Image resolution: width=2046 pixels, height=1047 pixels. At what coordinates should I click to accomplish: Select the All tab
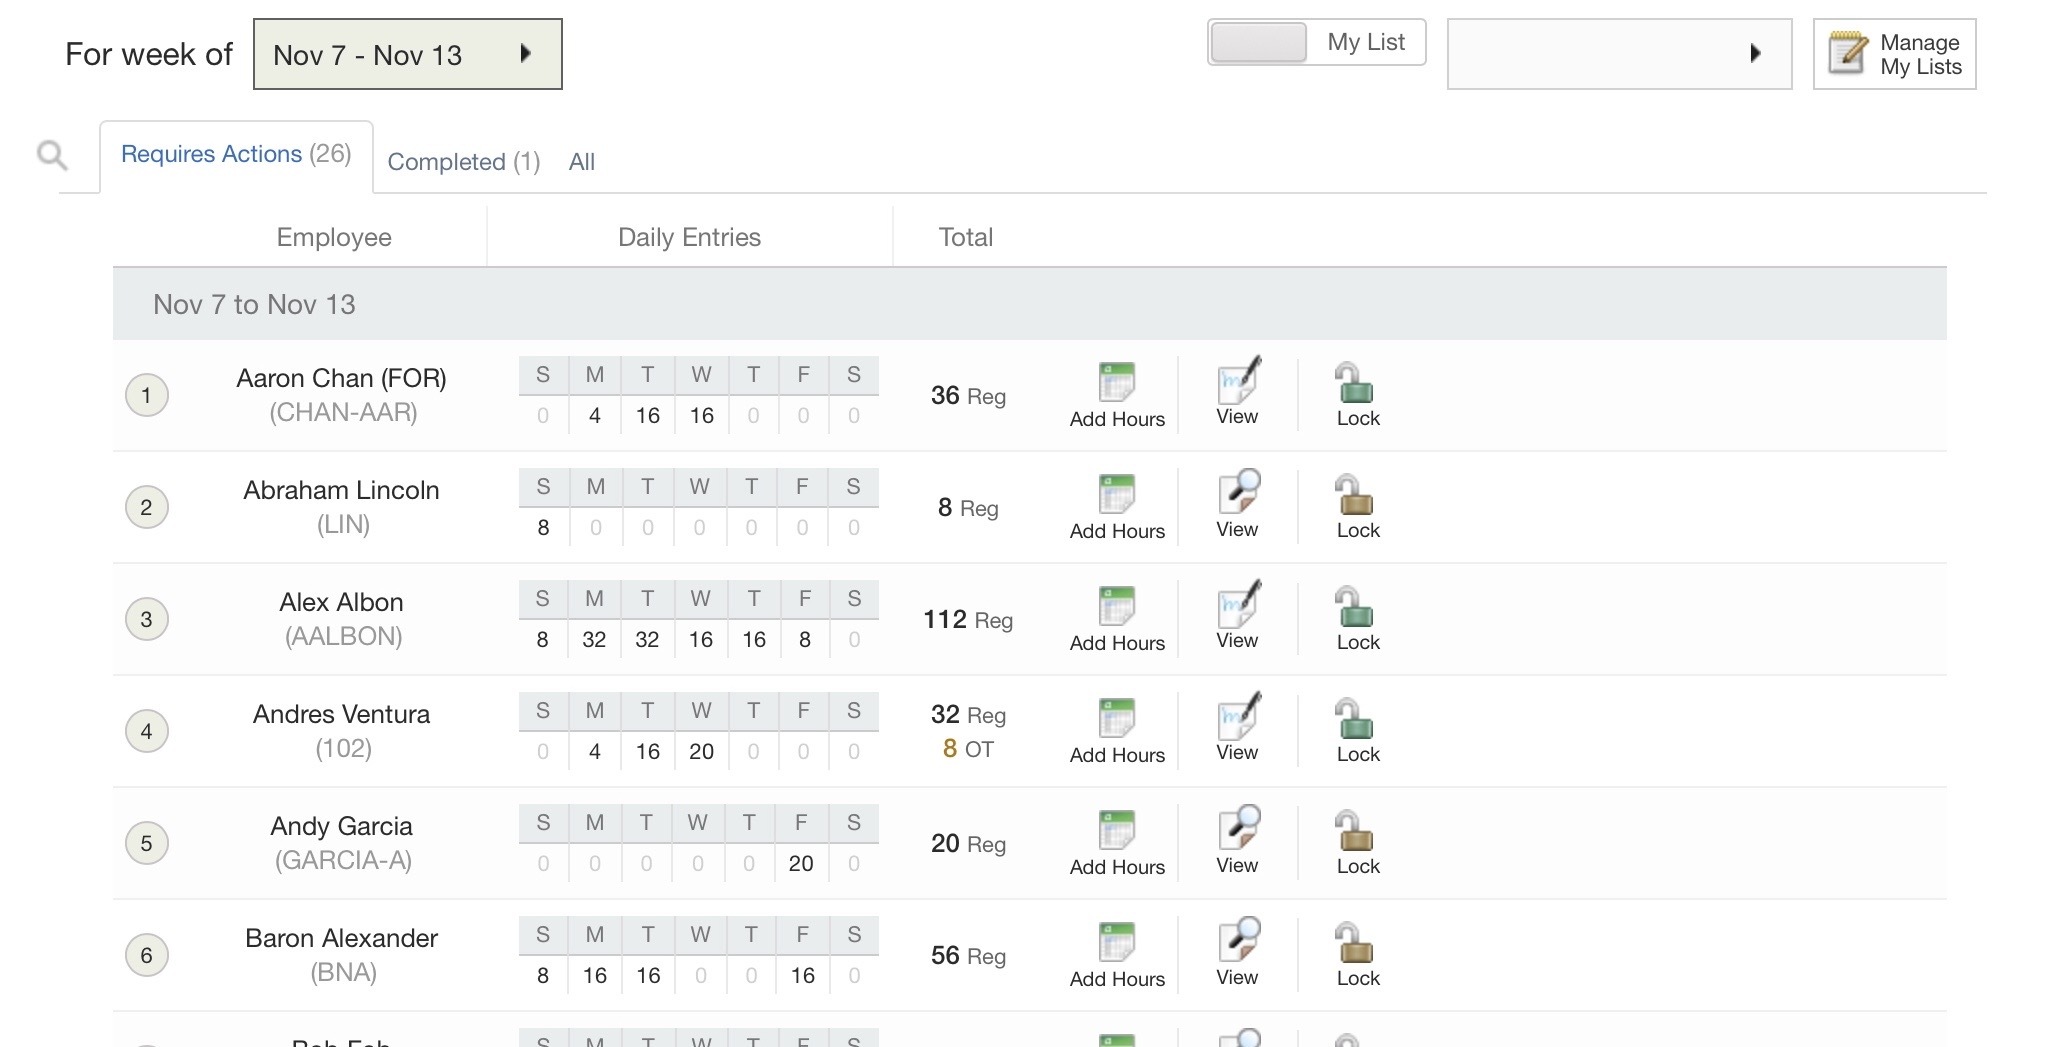[x=581, y=162]
